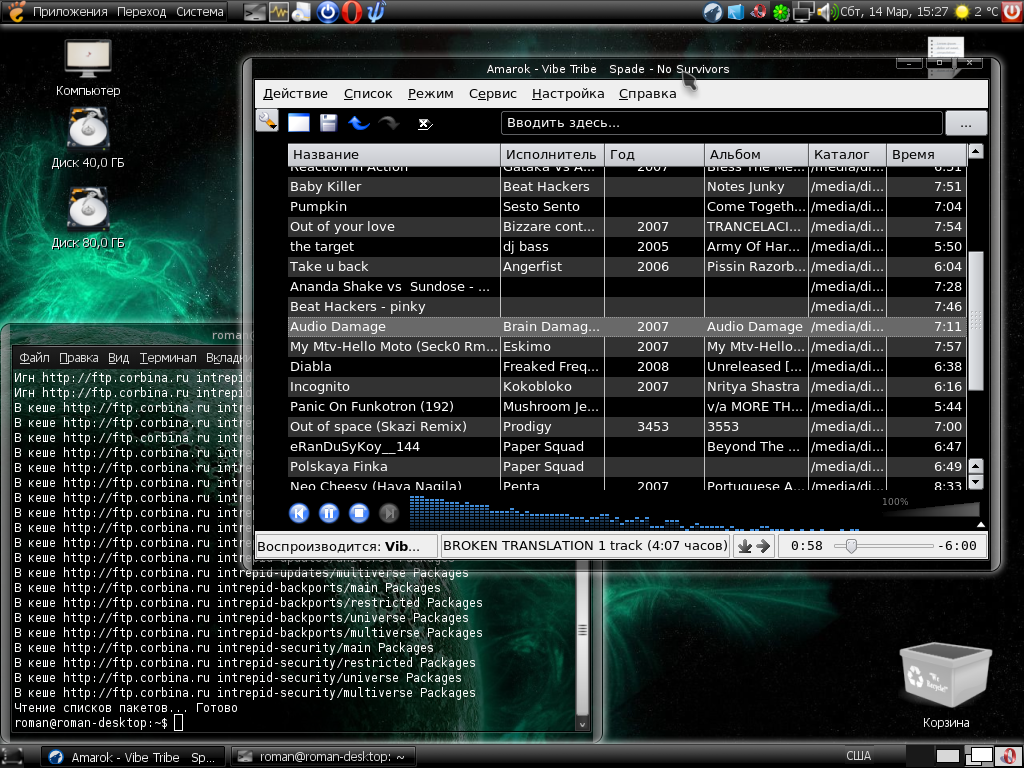Click the playlist vertical scrollbar thumb
This screenshot has width=1024, height=768.
click(x=976, y=320)
